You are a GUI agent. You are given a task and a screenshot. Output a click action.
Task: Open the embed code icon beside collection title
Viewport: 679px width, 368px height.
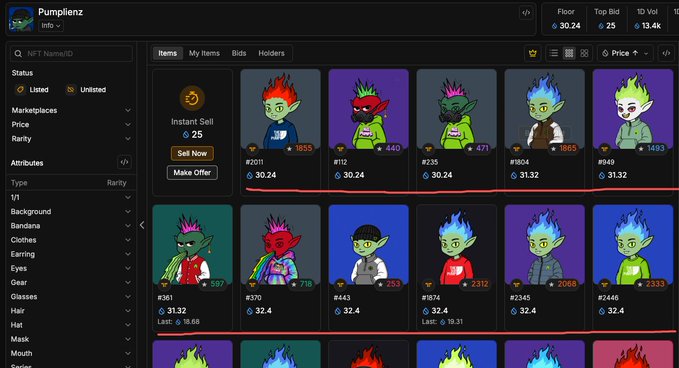tap(526, 13)
